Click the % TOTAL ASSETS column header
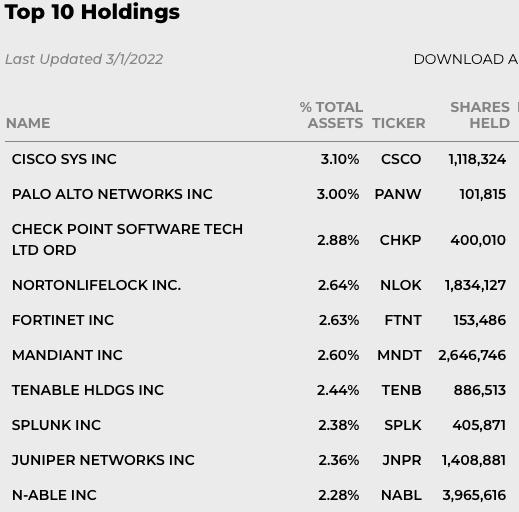 (331, 115)
